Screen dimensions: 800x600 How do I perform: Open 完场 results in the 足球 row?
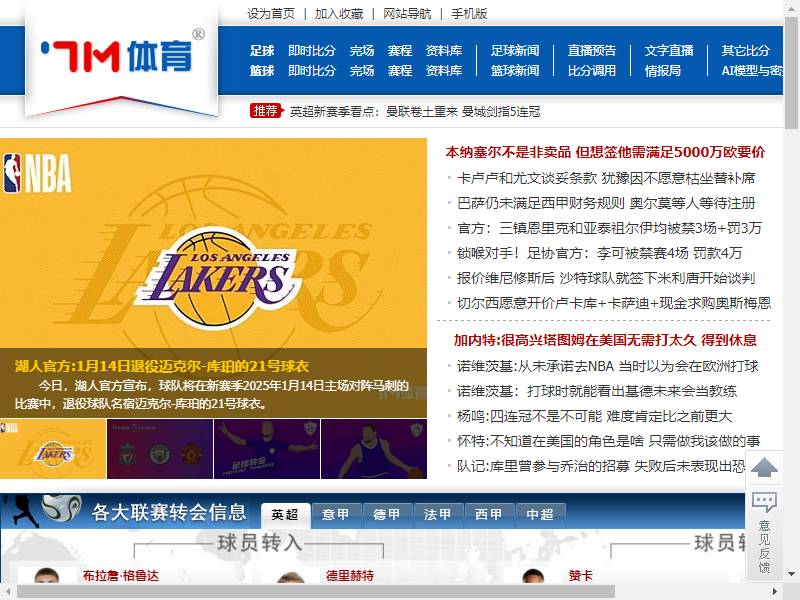click(362, 51)
